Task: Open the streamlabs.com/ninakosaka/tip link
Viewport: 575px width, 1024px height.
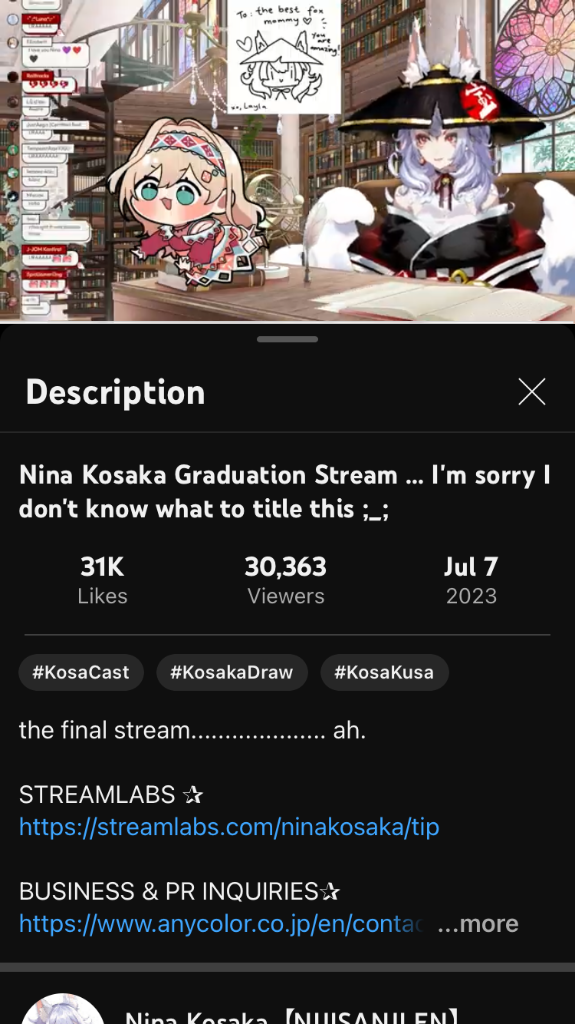Action: click(229, 827)
